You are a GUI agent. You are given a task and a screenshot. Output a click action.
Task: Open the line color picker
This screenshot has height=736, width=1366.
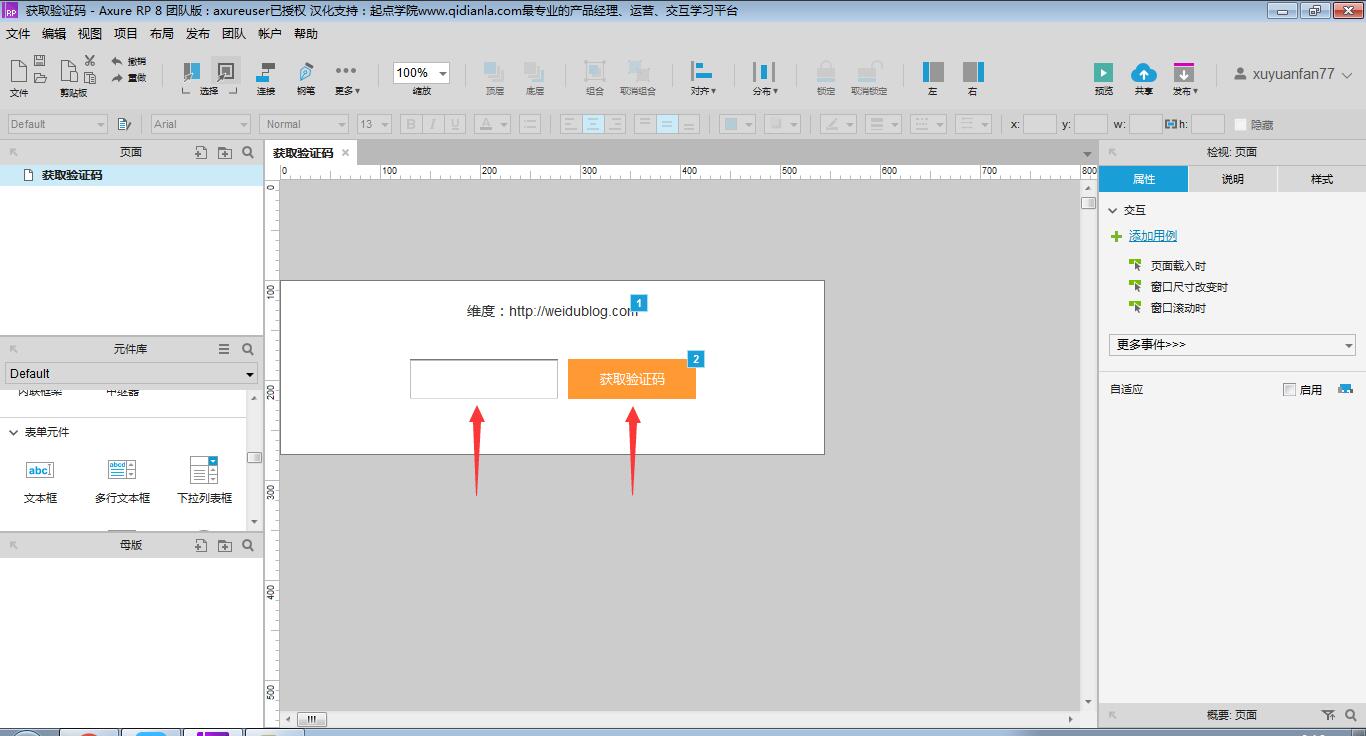[x=837, y=124]
